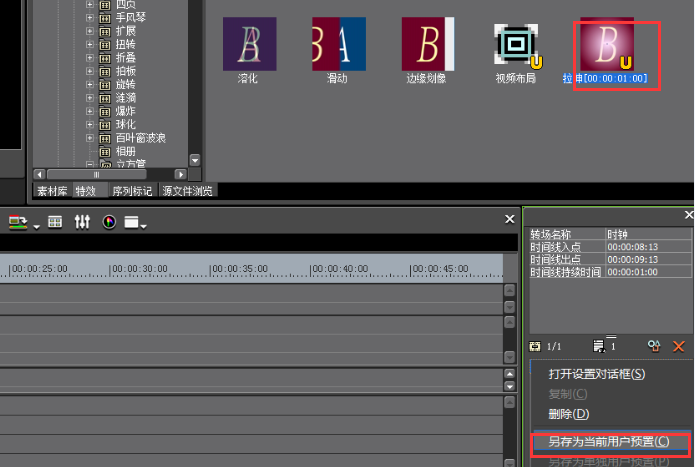Viewport: 695px width, 467px height.
Task: Click folder icon beside 扩展
Action: pyautogui.click(x=105, y=31)
